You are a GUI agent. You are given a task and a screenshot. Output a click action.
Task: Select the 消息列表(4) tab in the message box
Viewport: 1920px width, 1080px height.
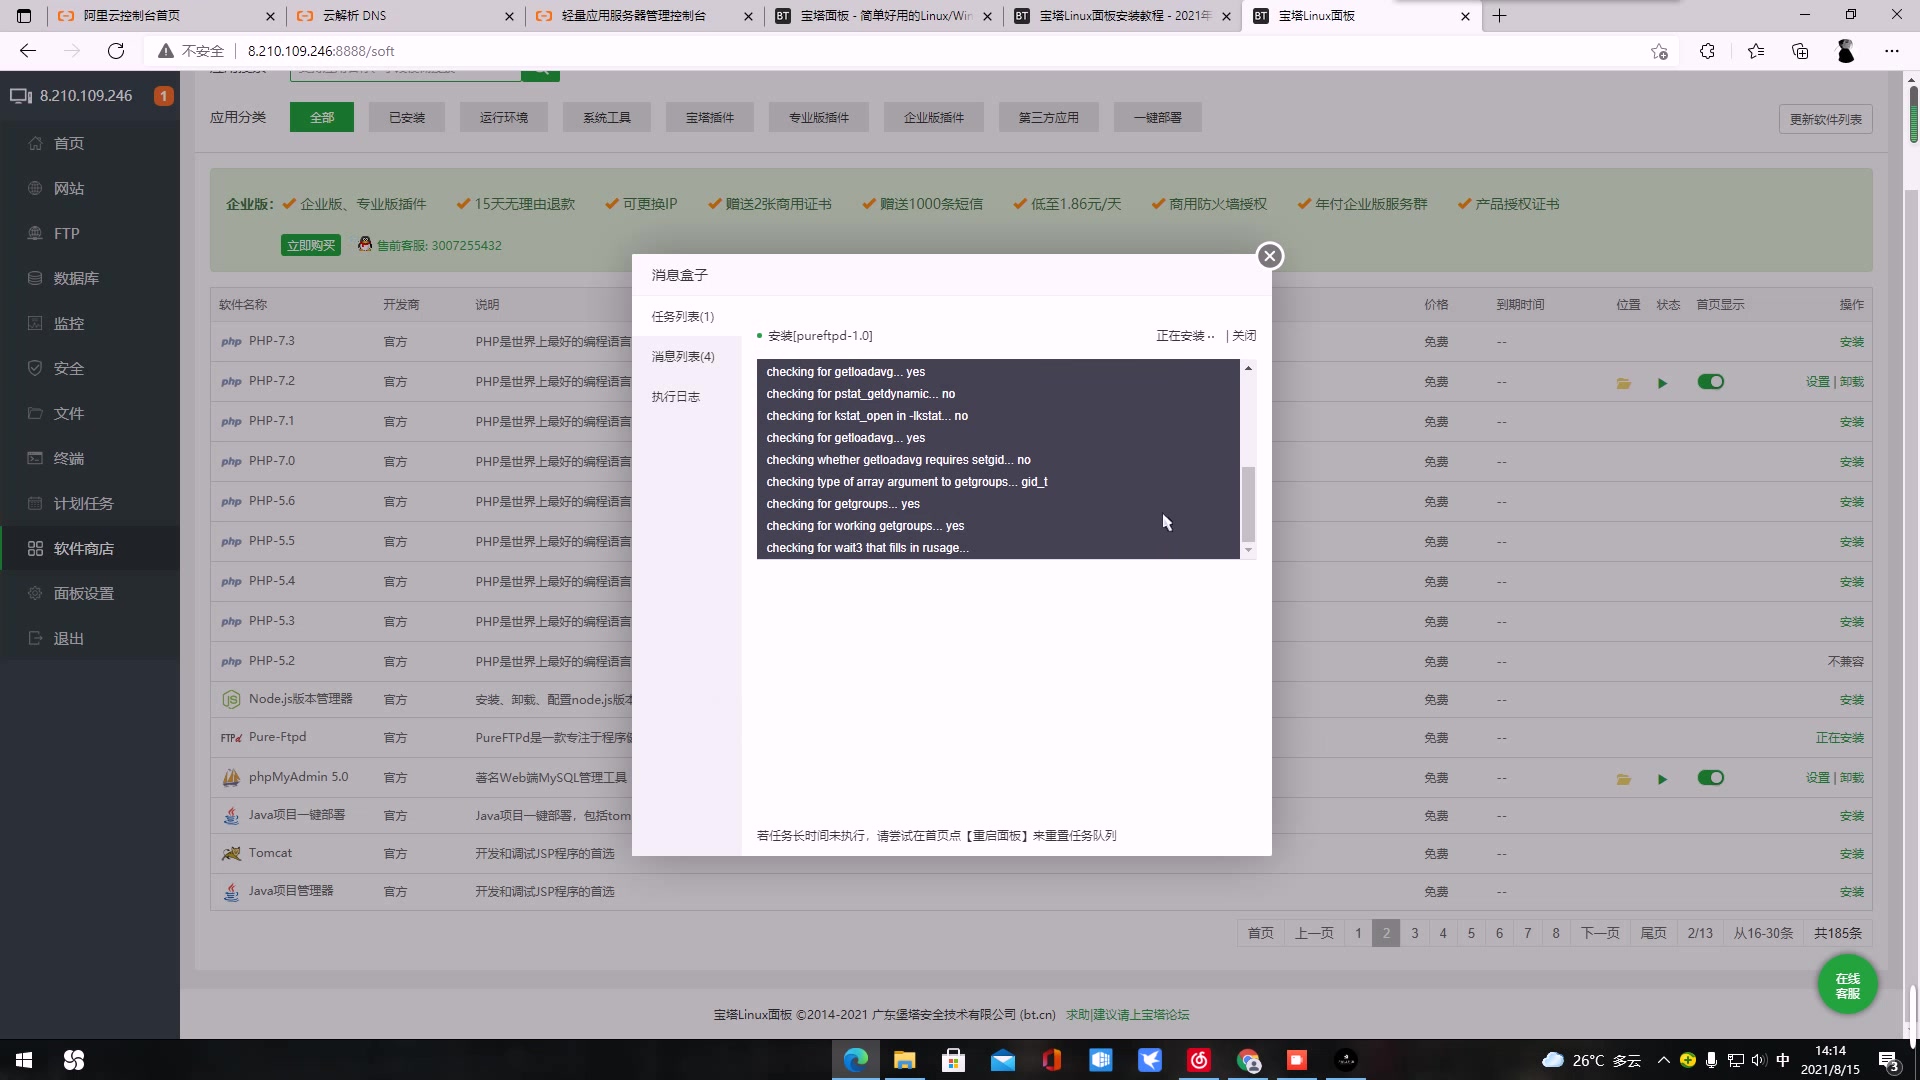pos(683,356)
